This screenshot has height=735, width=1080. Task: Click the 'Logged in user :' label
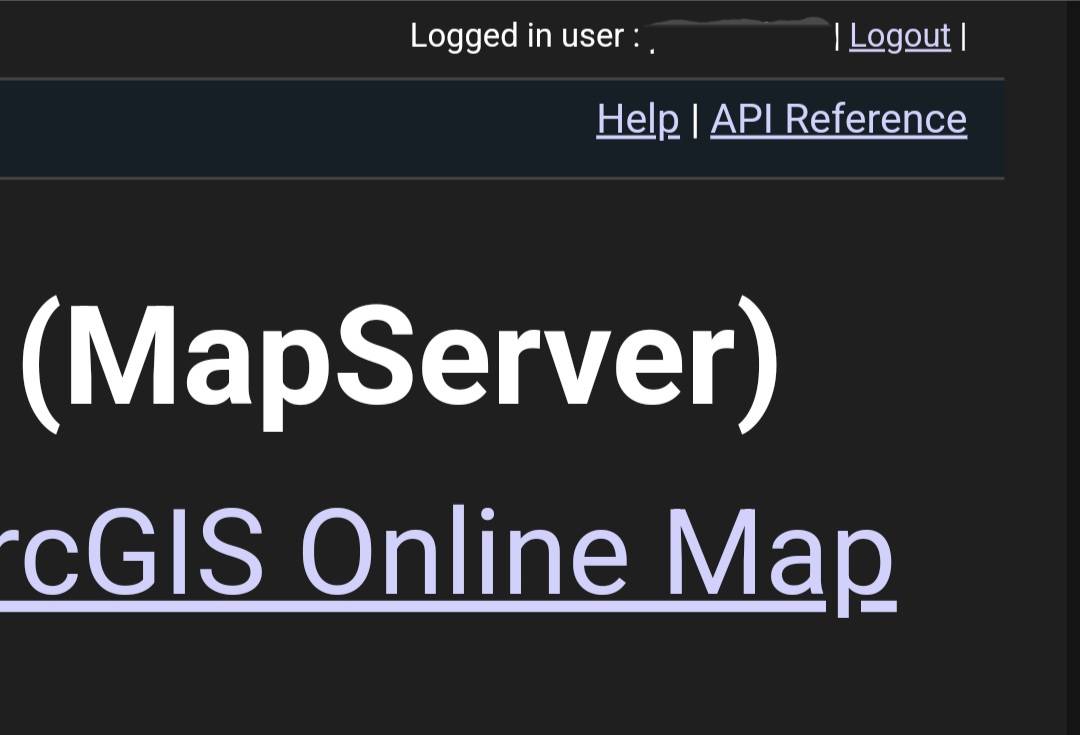[x=526, y=37]
